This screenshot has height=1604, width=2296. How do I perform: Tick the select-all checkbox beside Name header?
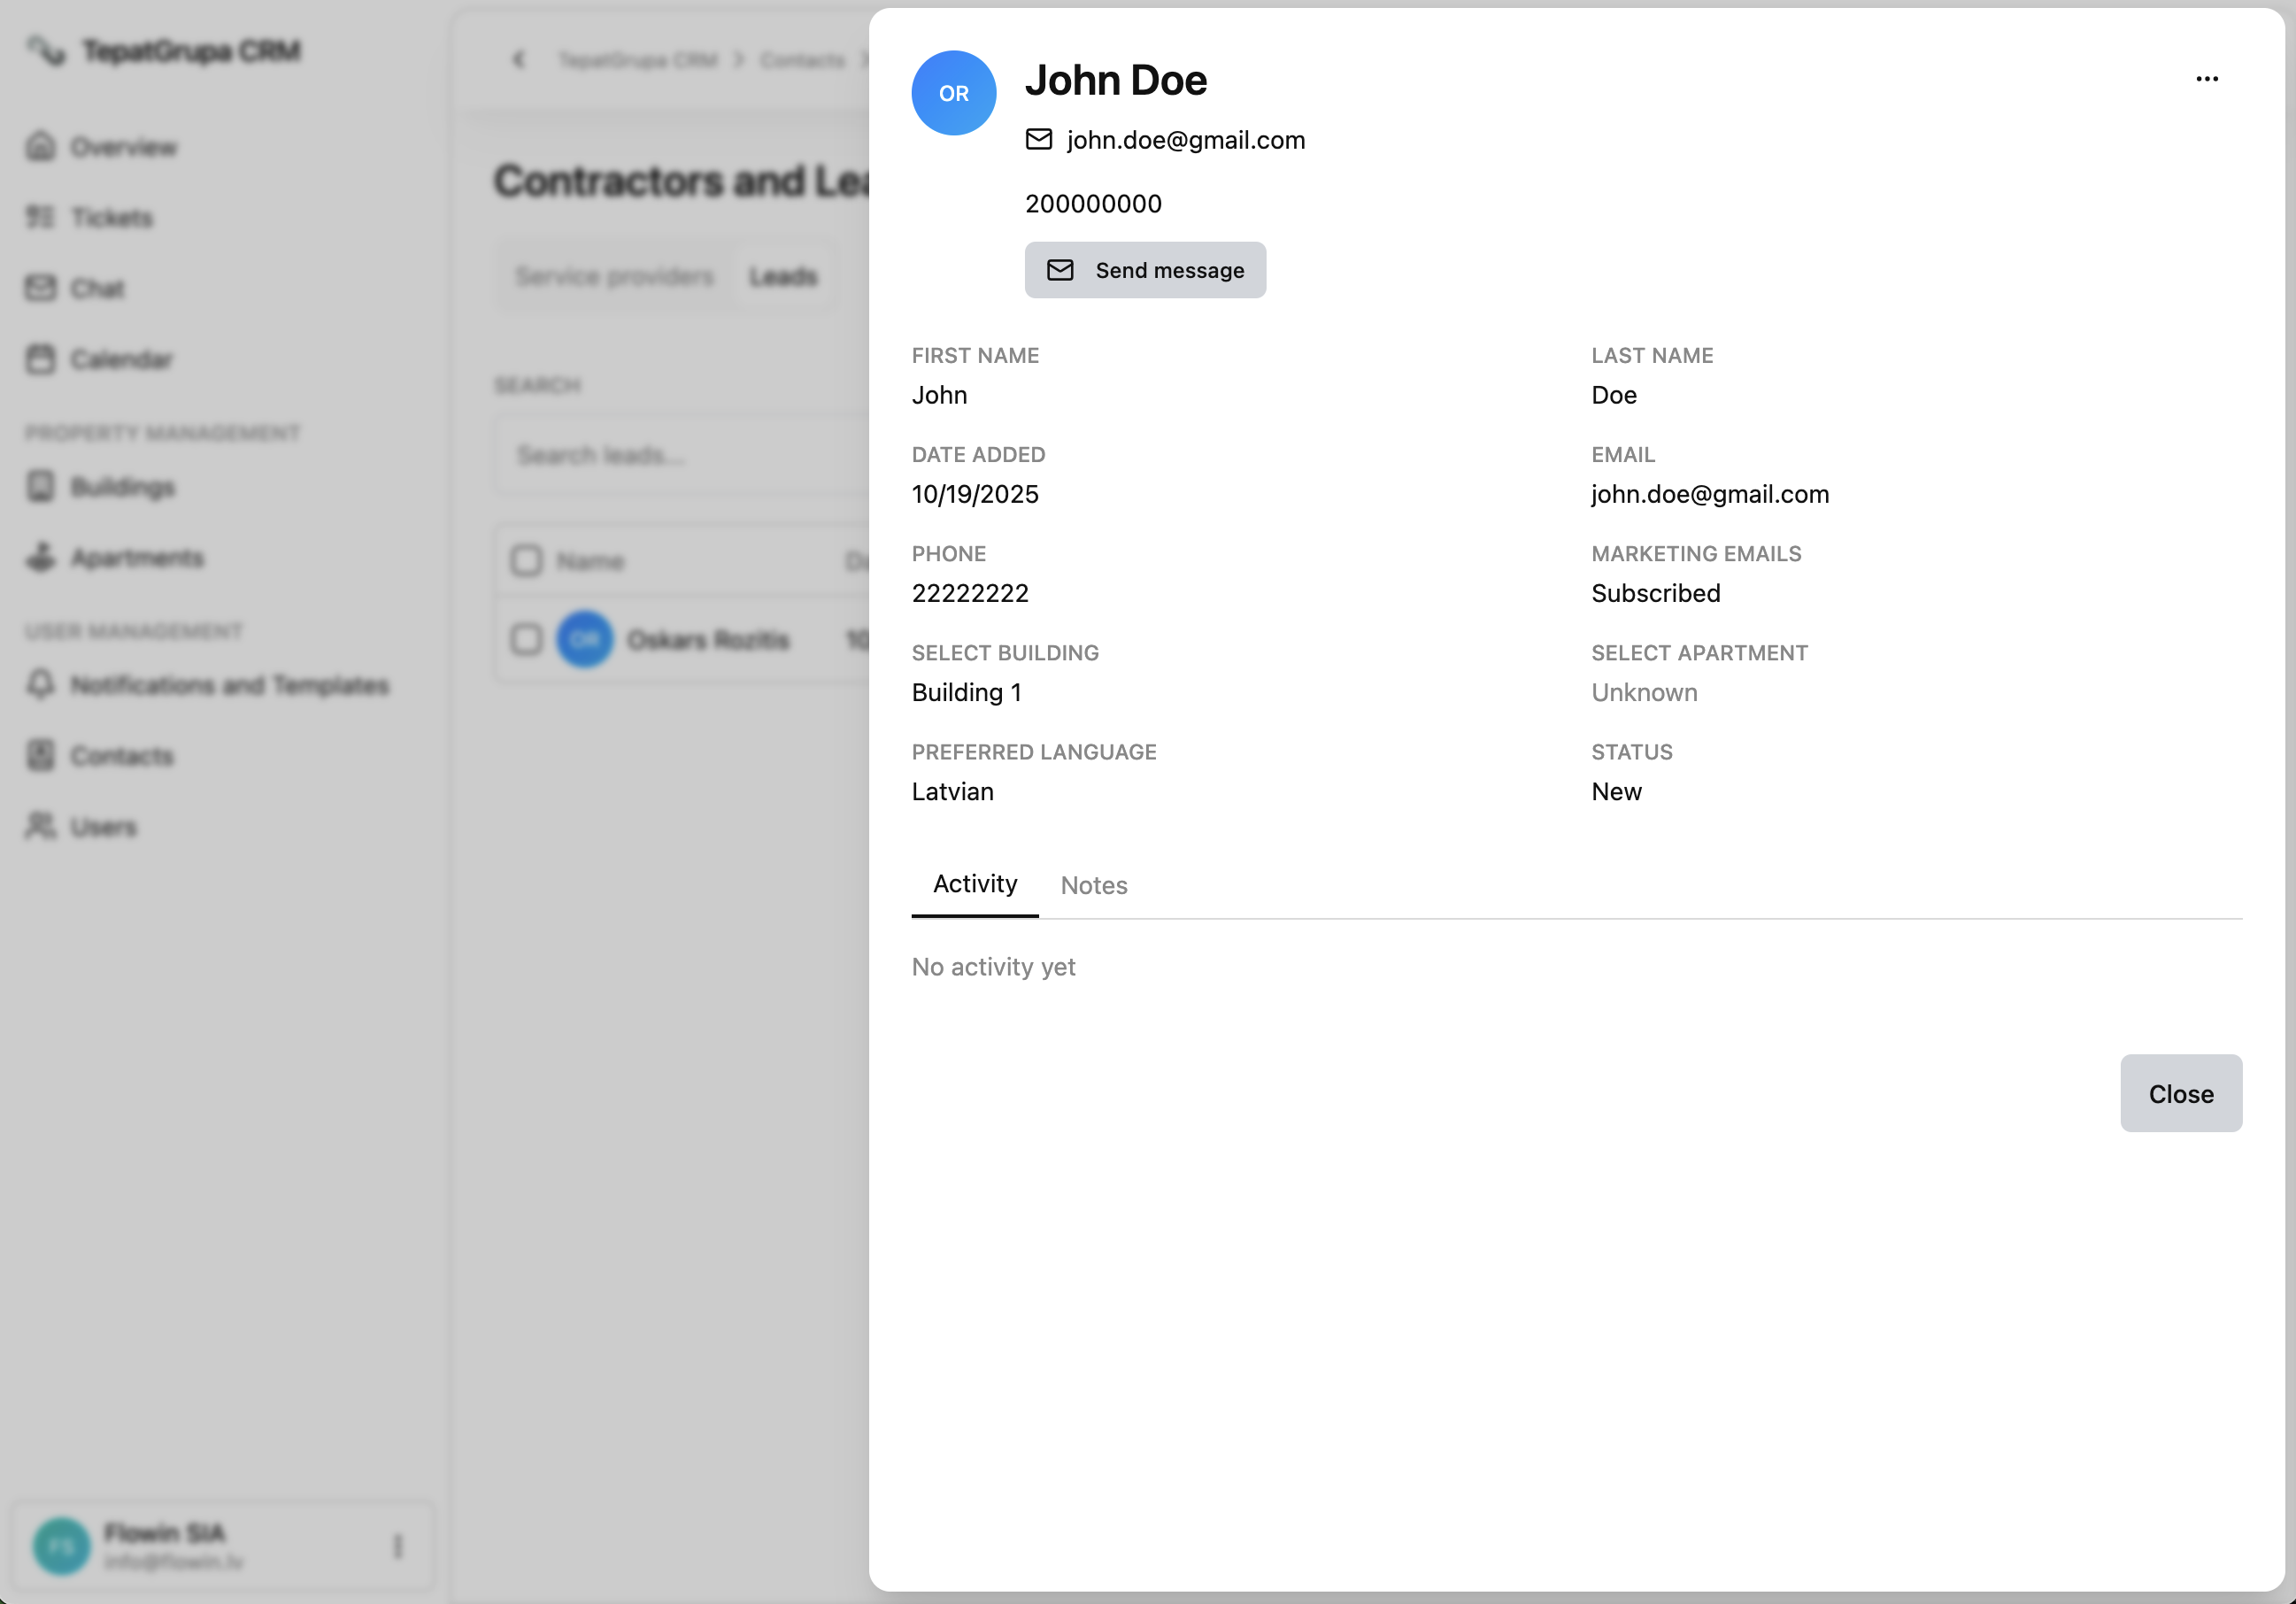click(x=527, y=561)
